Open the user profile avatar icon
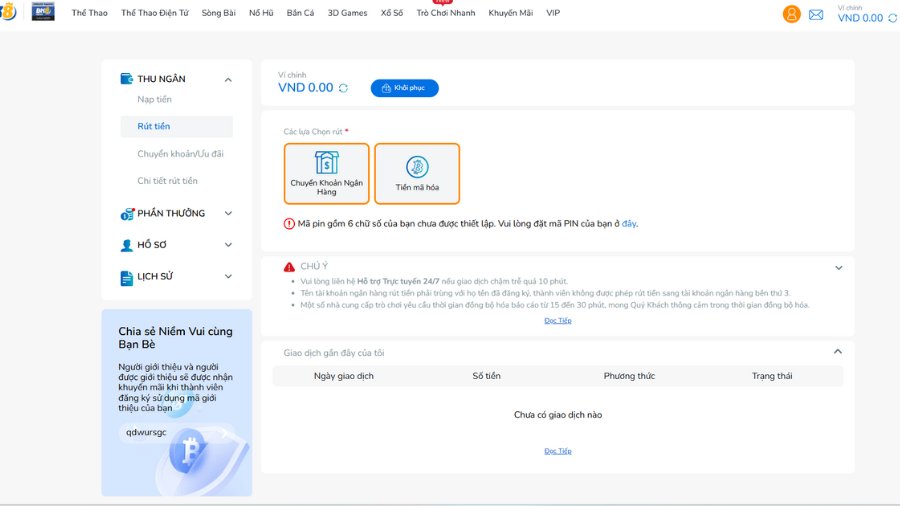The width and height of the screenshot is (900, 506). [791, 14]
